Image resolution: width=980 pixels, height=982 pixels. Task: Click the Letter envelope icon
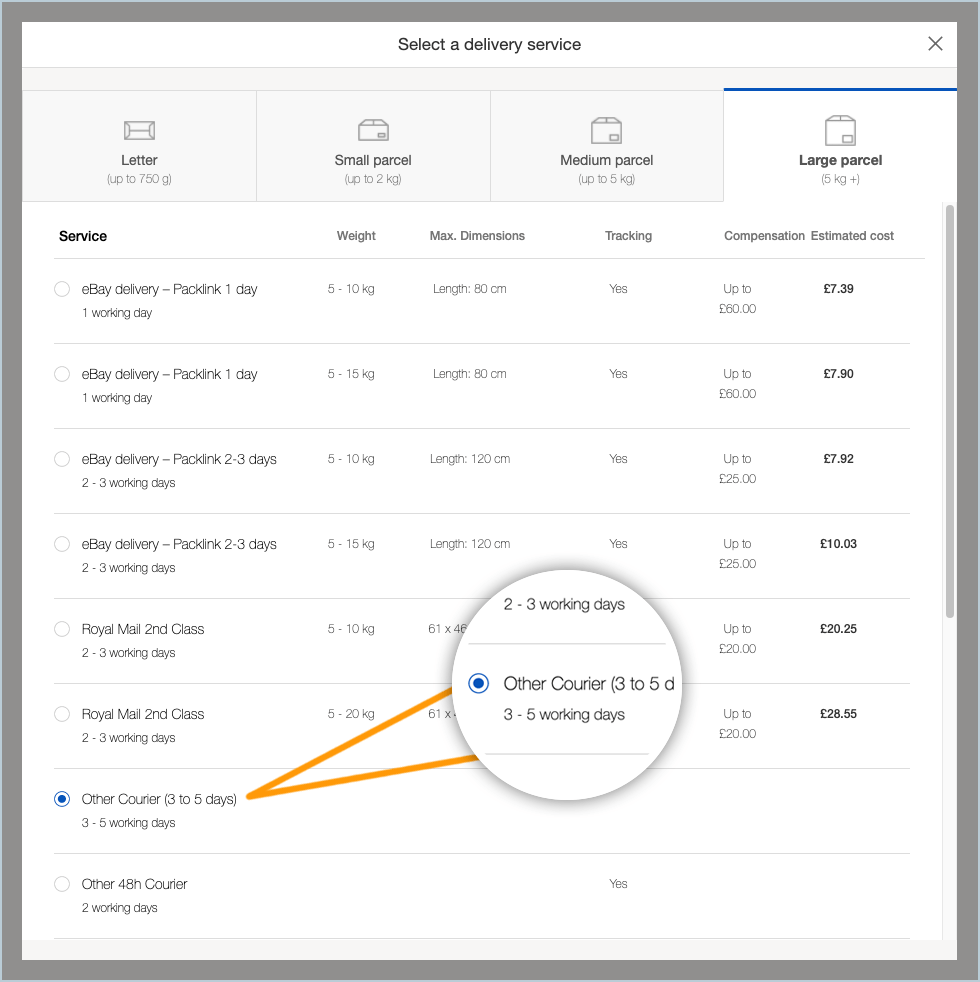[x=139, y=130]
